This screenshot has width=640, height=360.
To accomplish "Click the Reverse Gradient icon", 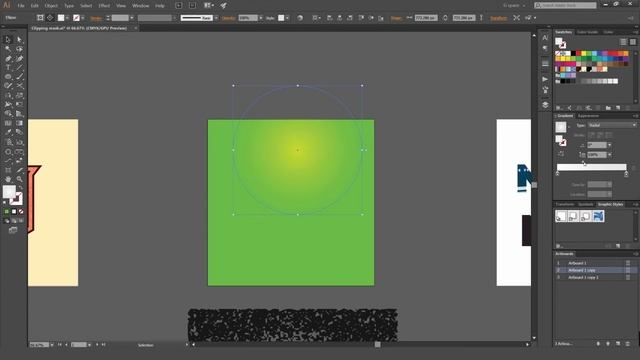I will (x=561, y=154).
